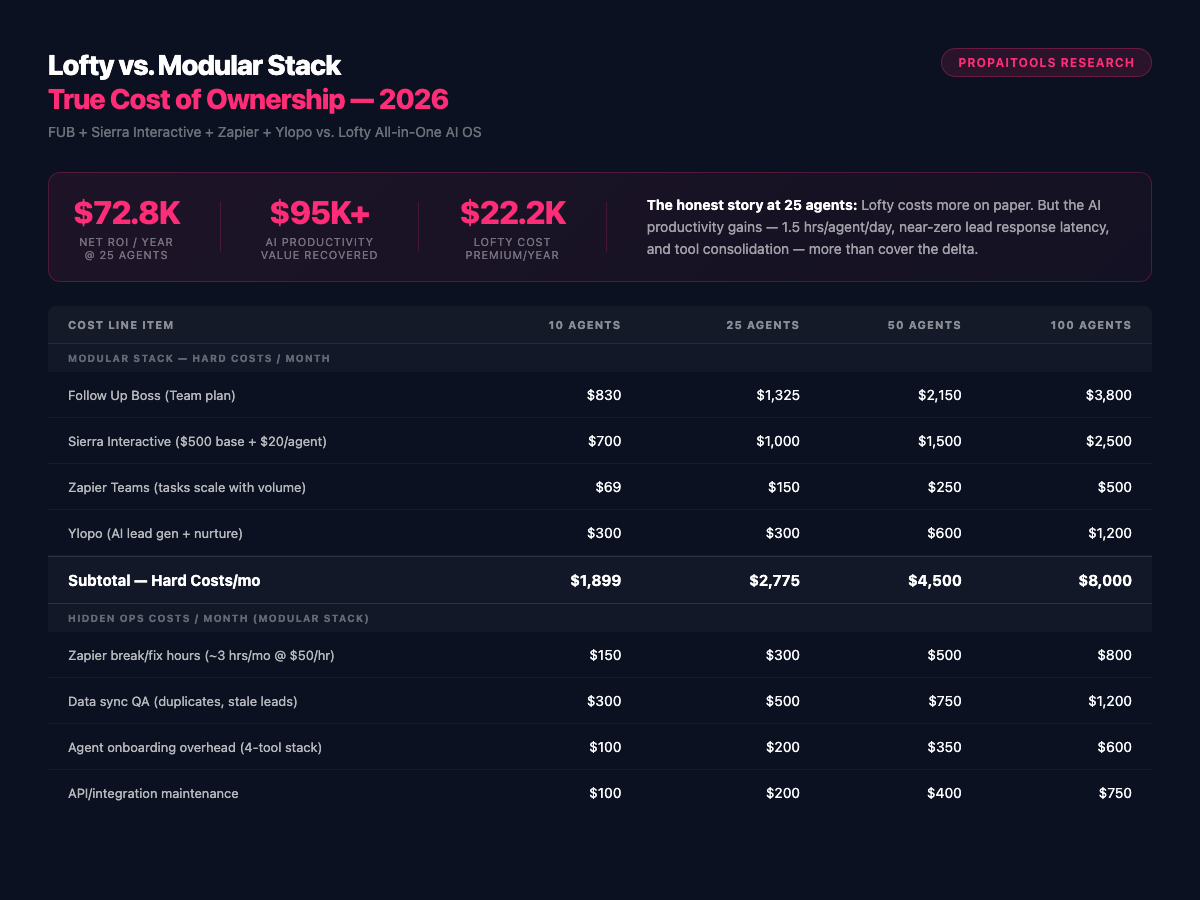Click the Data sync QA row label
The width and height of the screenshot is (1200, 900).
(x=183, y=701)
